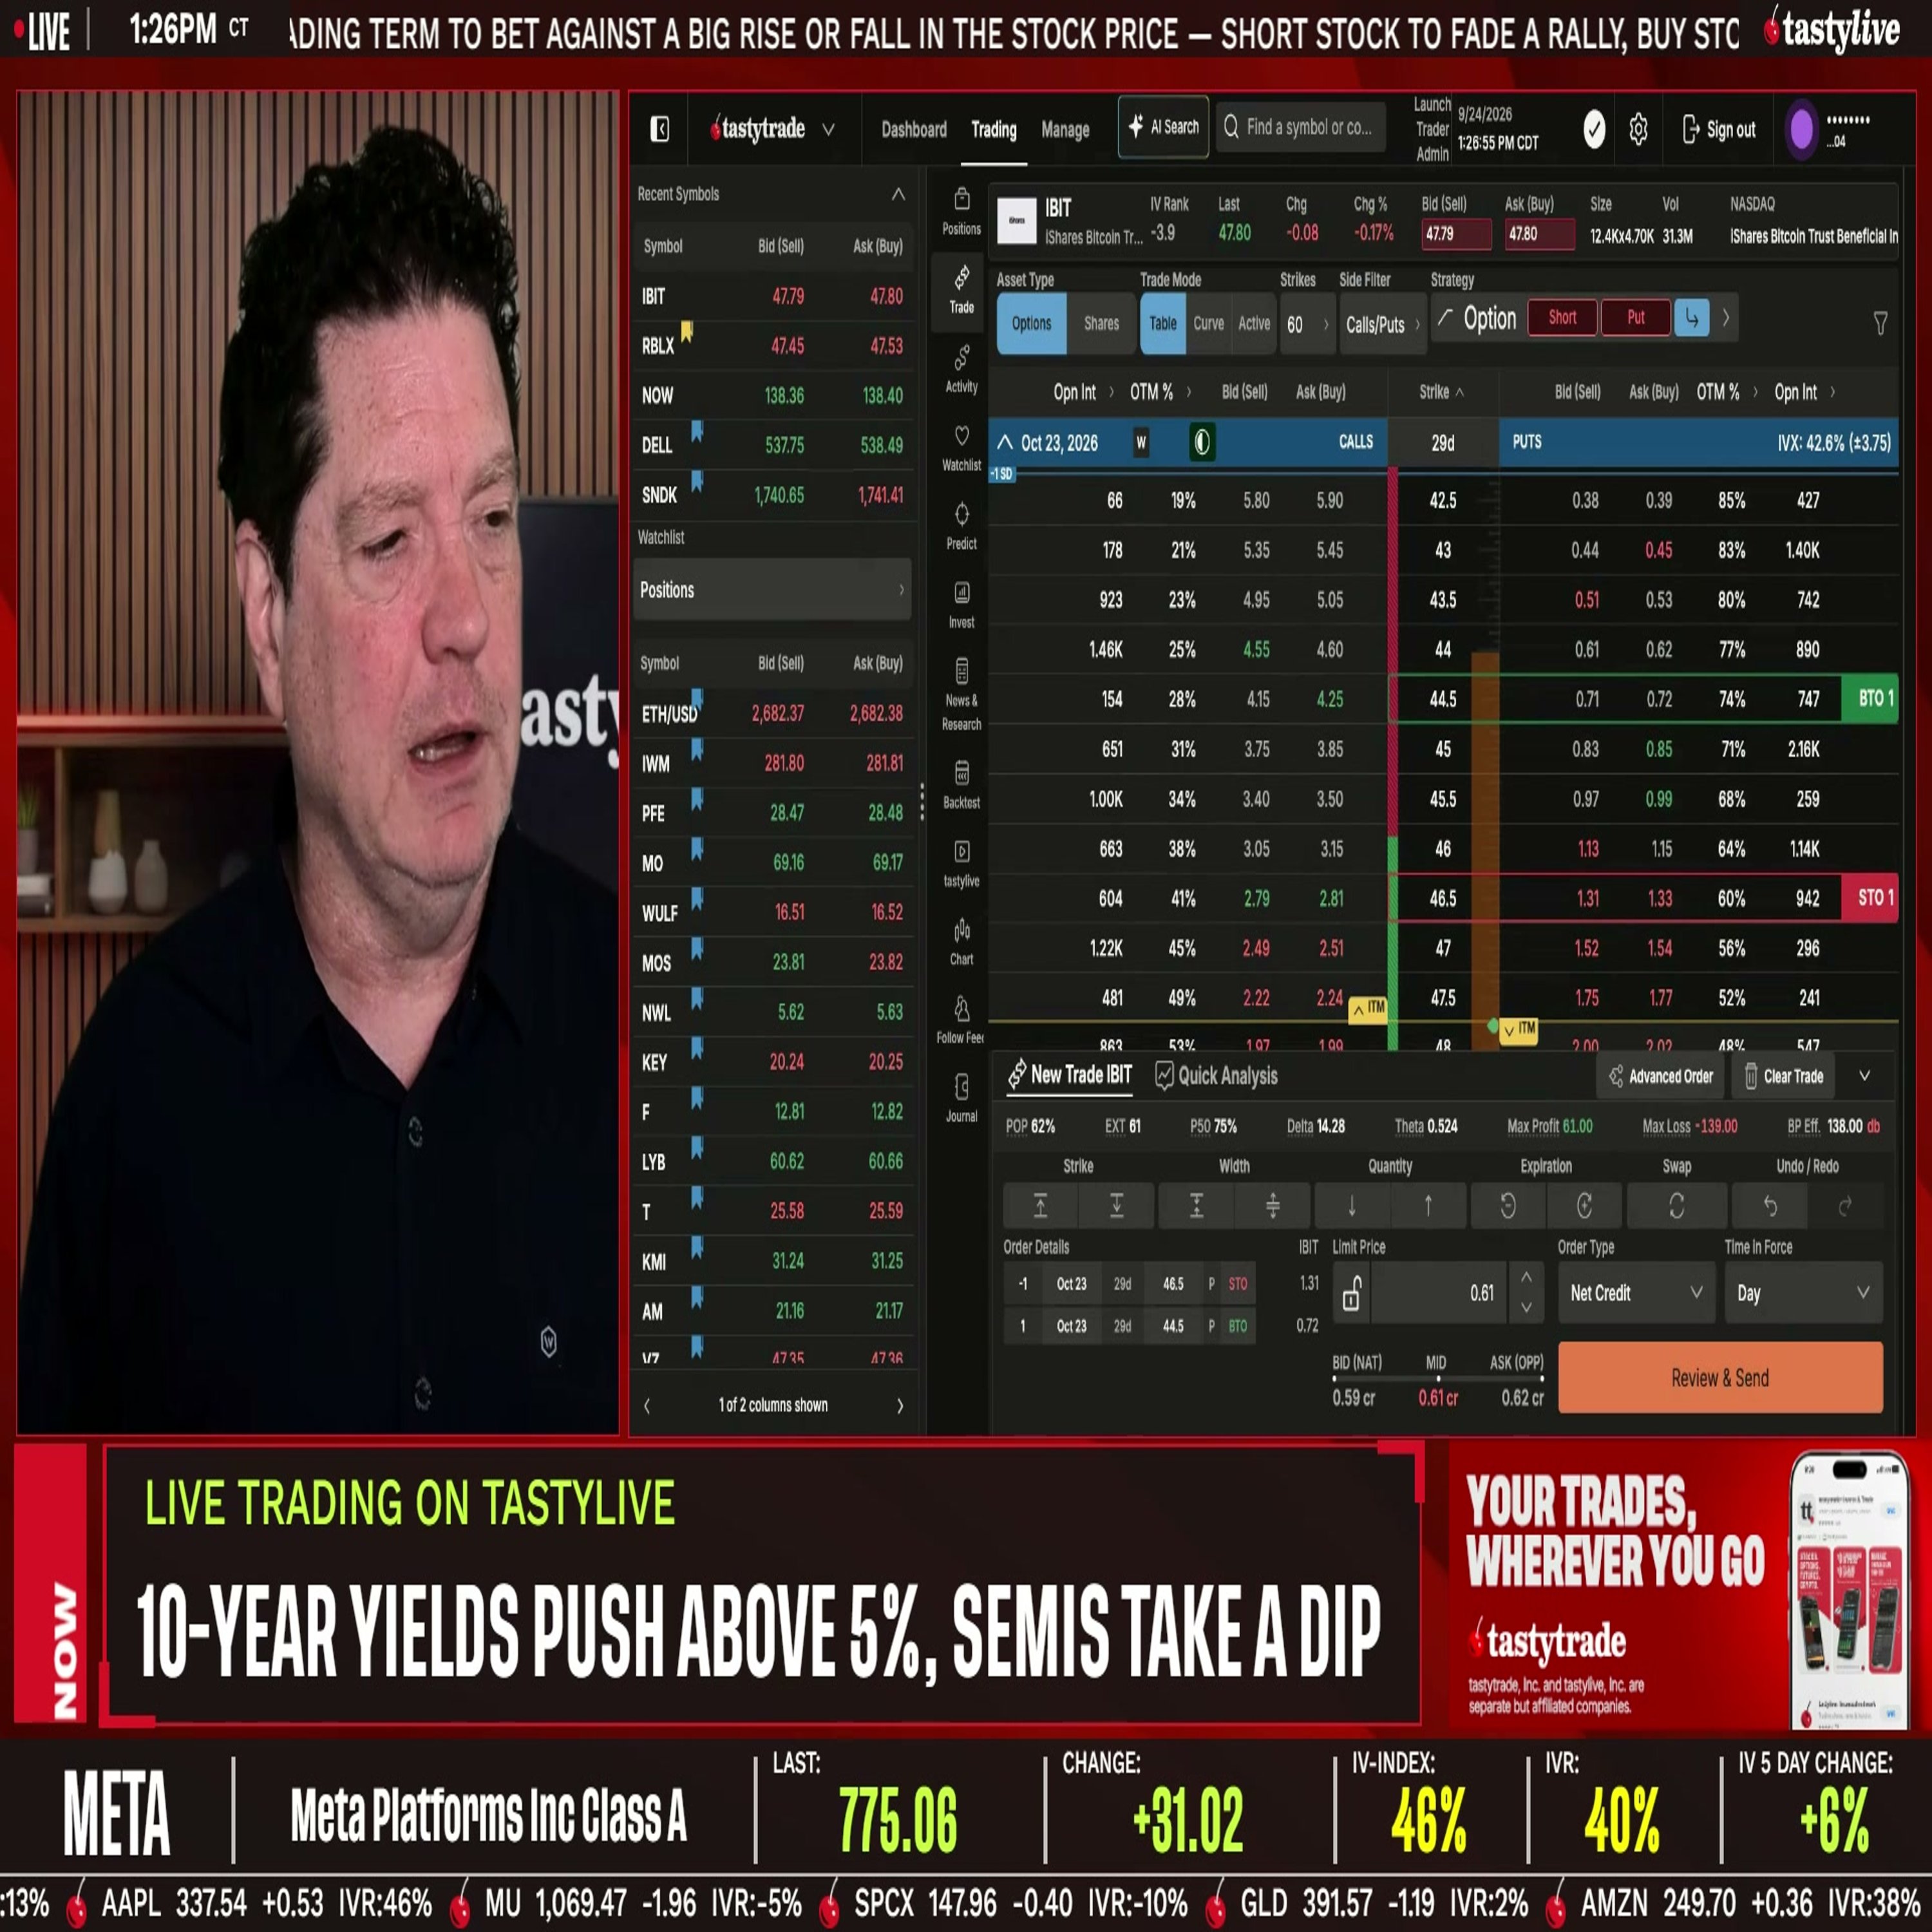Switch trade mode to Table

[1162, 323]
